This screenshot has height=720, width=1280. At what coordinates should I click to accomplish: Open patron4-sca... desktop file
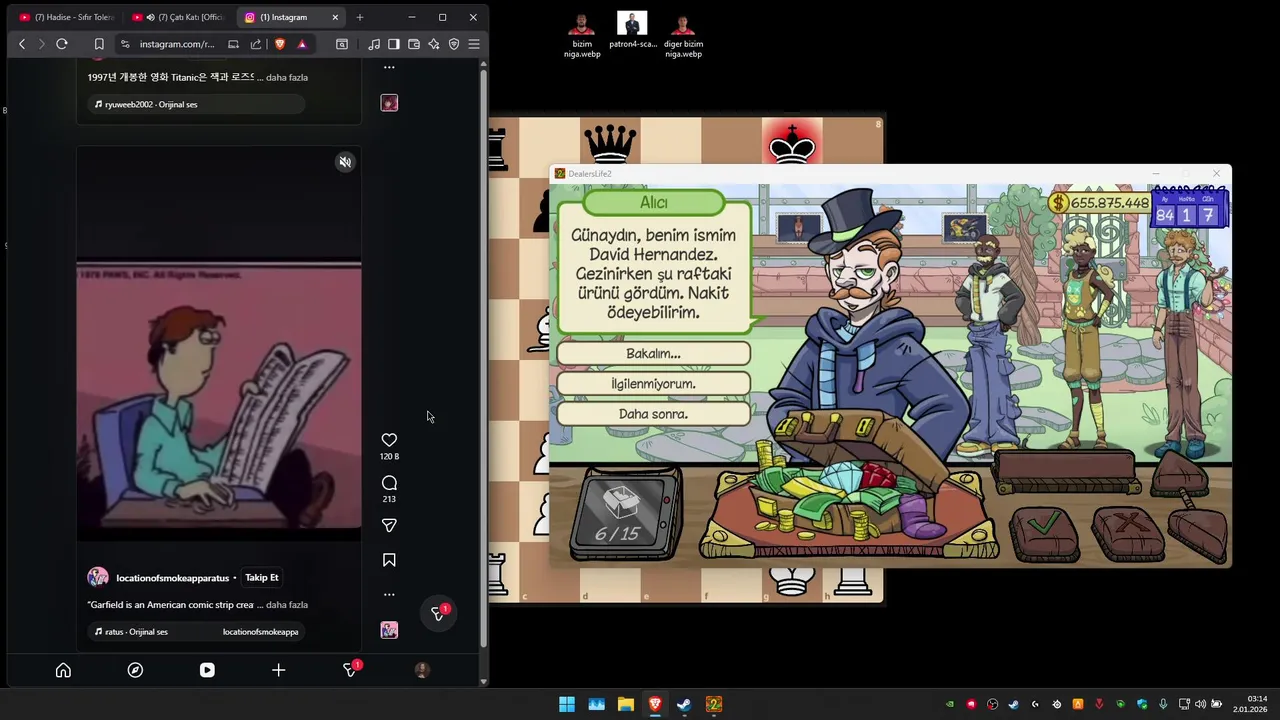click(x=632, y=30)
